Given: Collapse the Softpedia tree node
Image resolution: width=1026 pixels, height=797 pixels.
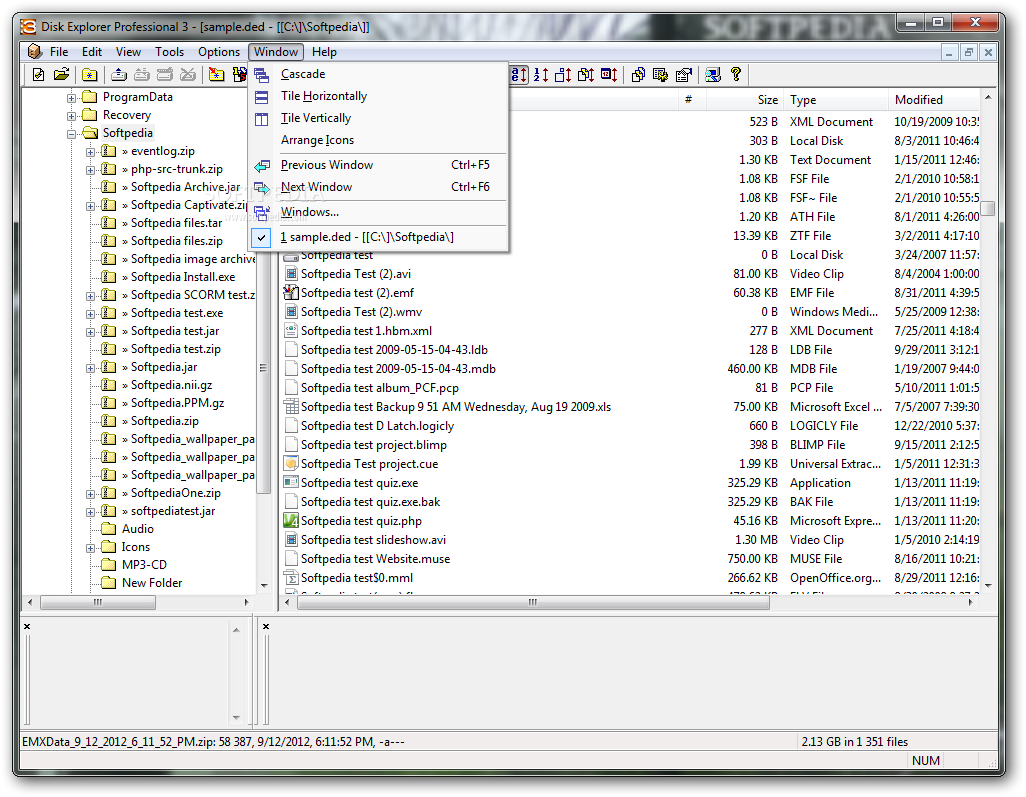Looking at the screenshot, I should (71, 134).
